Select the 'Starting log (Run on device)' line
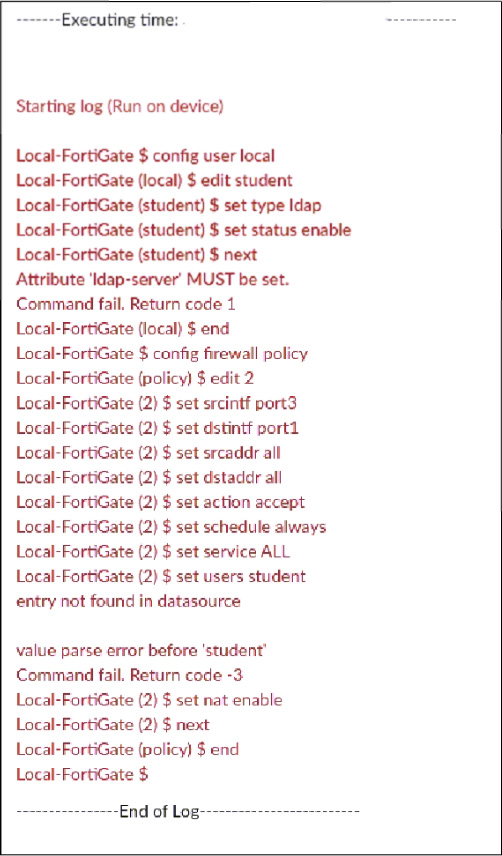Image resolution: width=502 pixels, height=856 pixels. [x=119, y=106]
